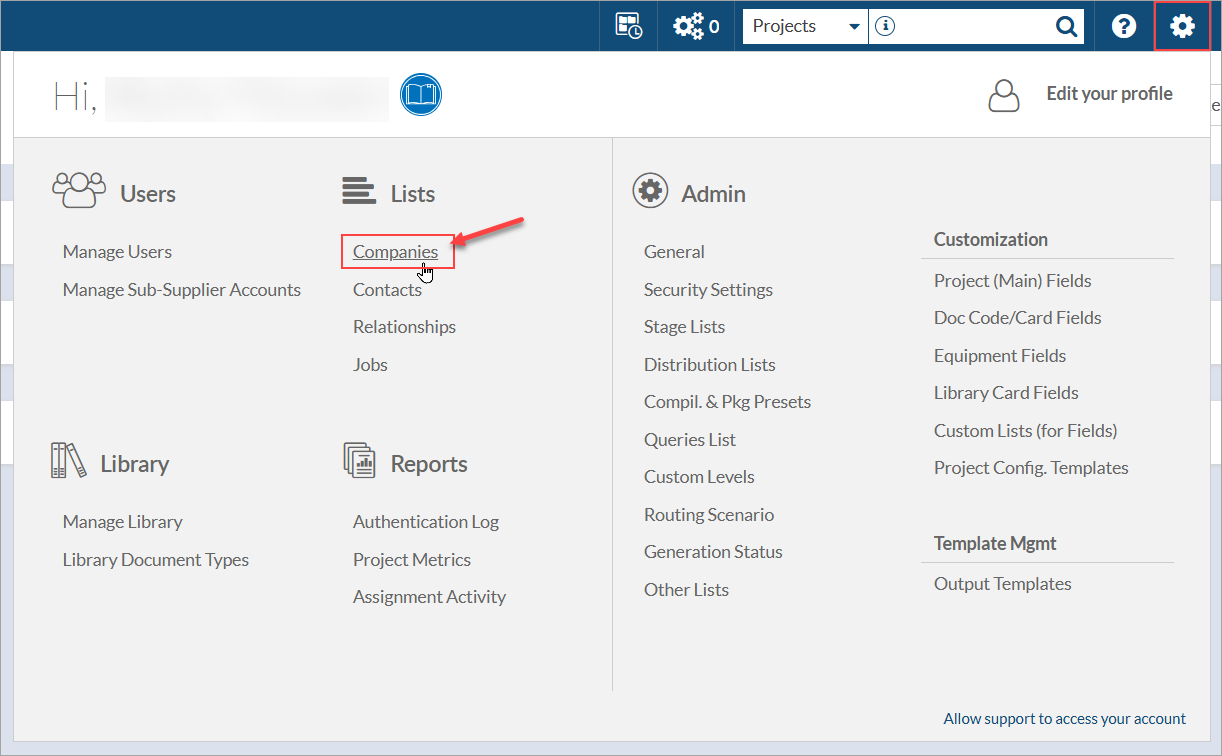Select Manage Users menu entry

[x=117, y=252]
